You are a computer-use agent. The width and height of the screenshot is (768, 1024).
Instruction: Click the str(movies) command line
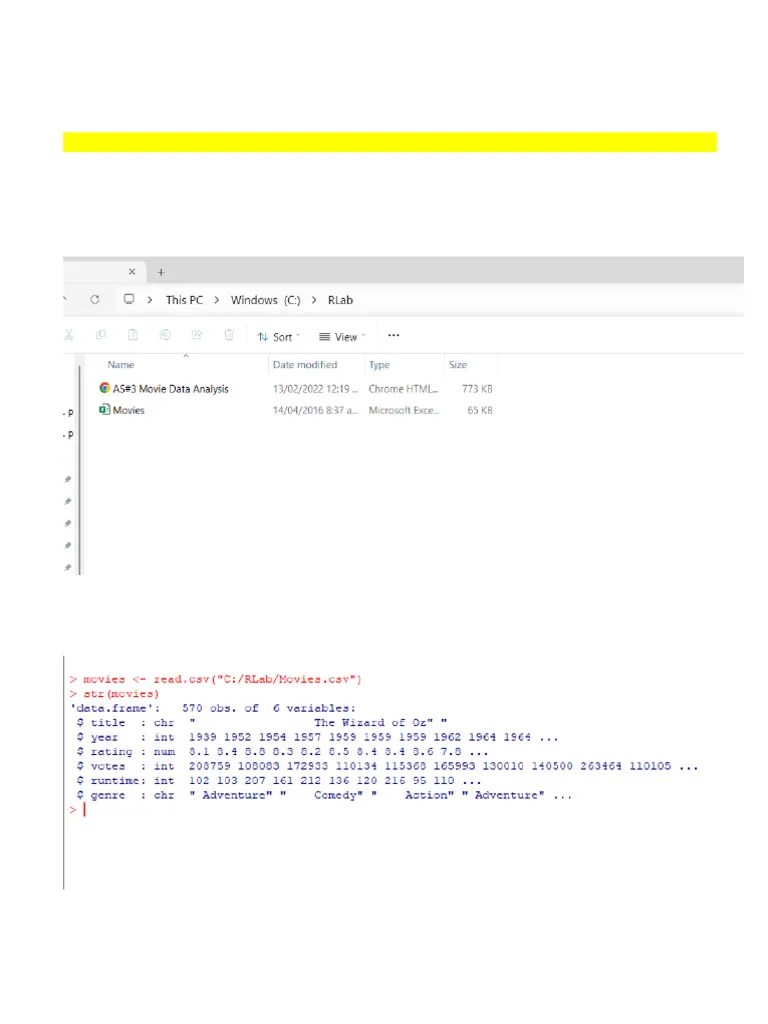click(114, 694)
